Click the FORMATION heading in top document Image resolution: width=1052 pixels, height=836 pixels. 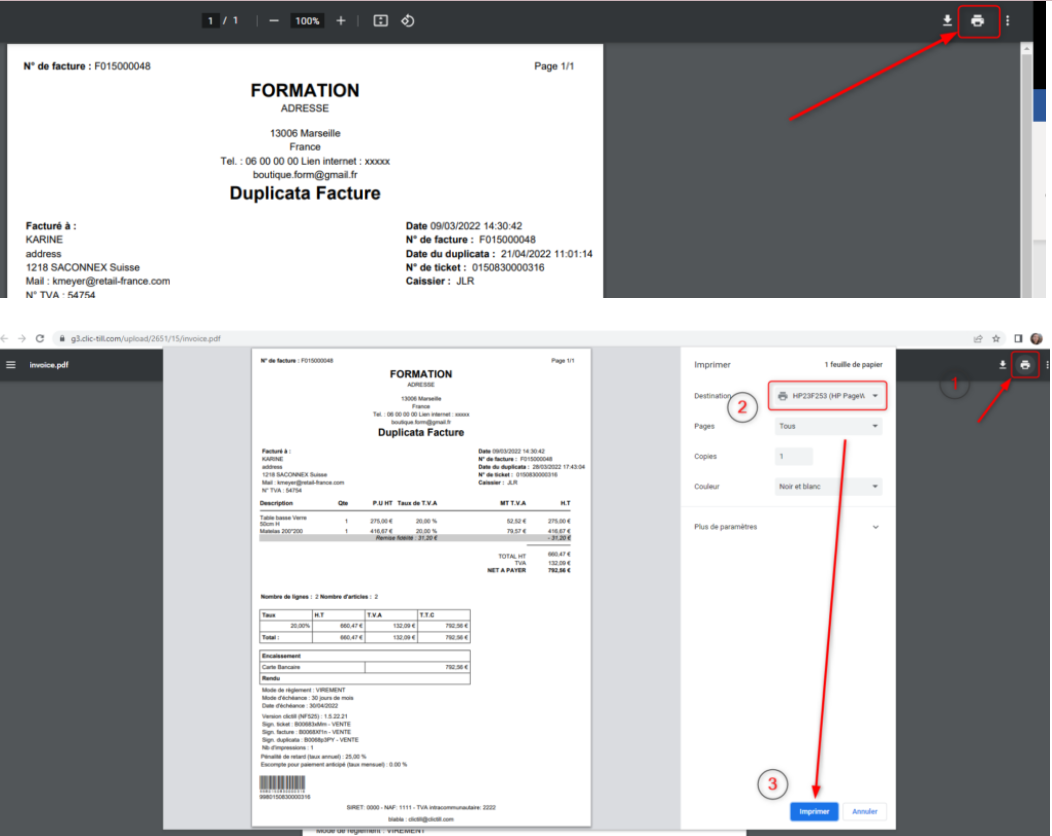click(x=305, y=90)
